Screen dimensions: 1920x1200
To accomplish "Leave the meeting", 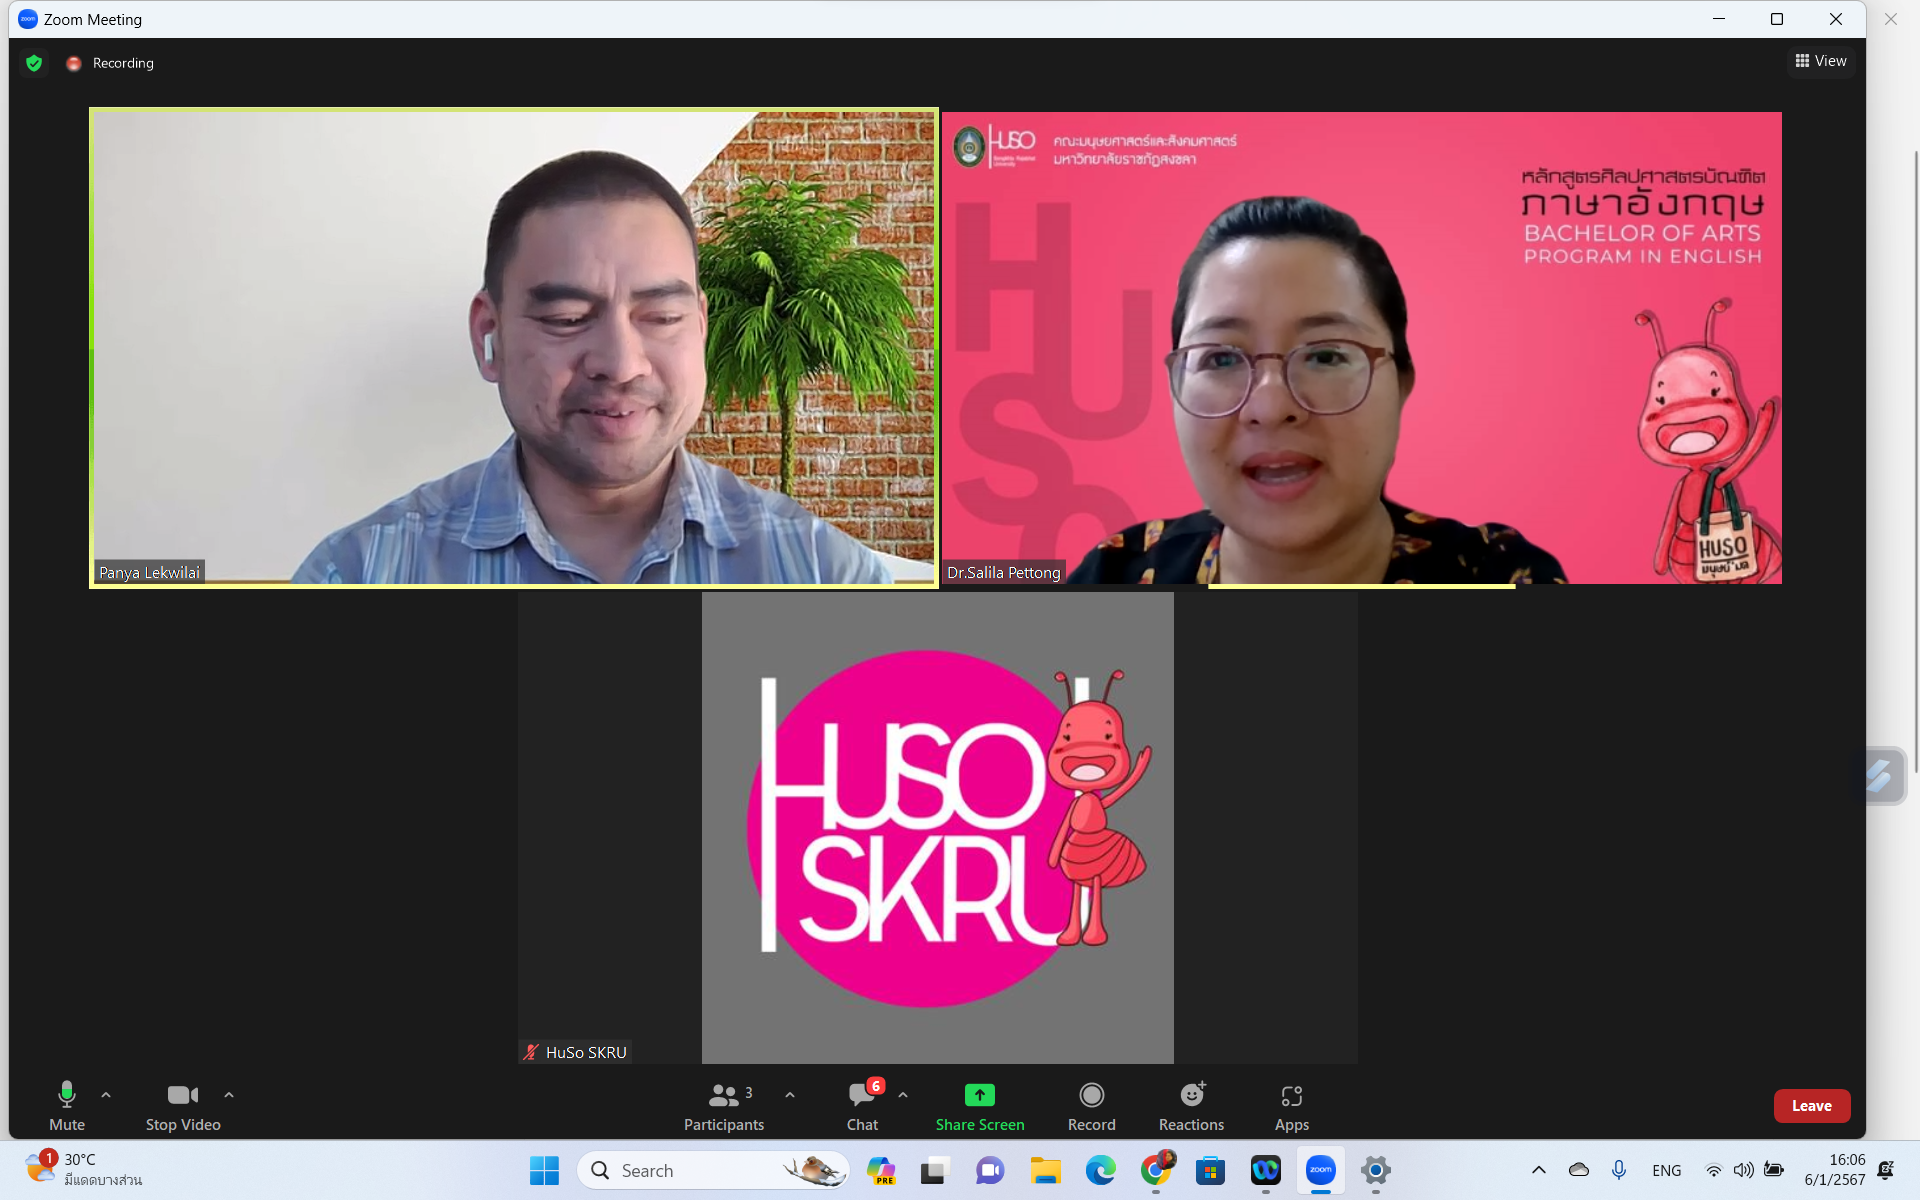I will [1811, 1106].
